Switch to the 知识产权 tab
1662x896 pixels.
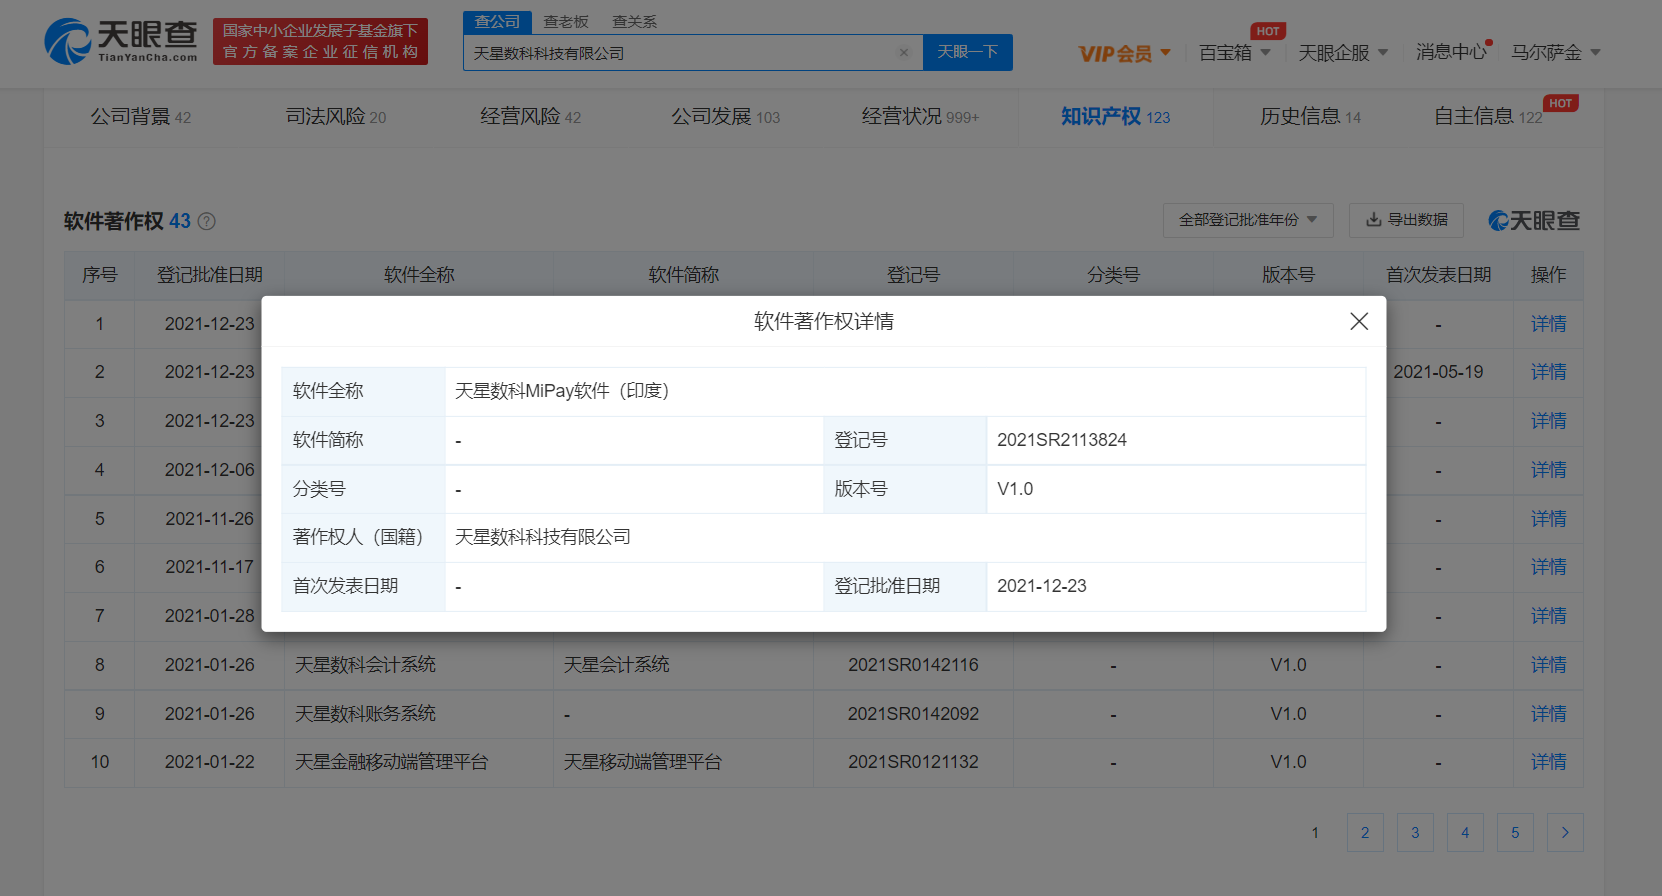coord(1115,117)
